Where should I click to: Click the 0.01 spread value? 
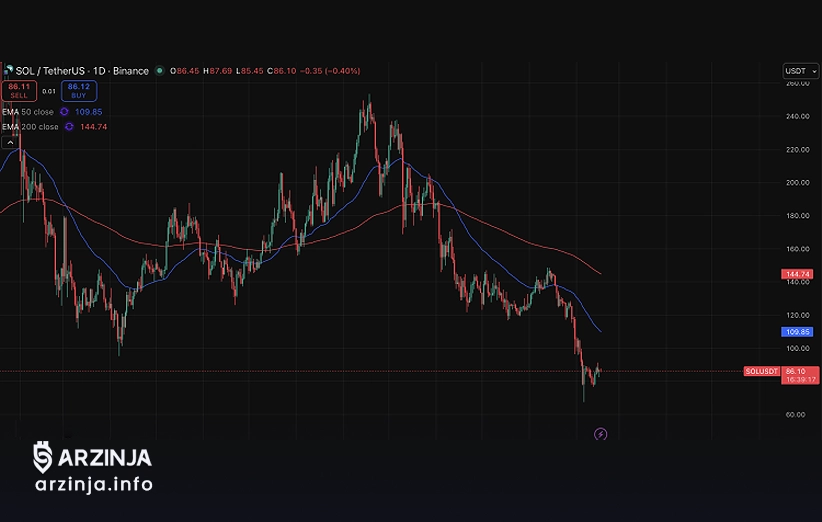click(x=48, y=91)
